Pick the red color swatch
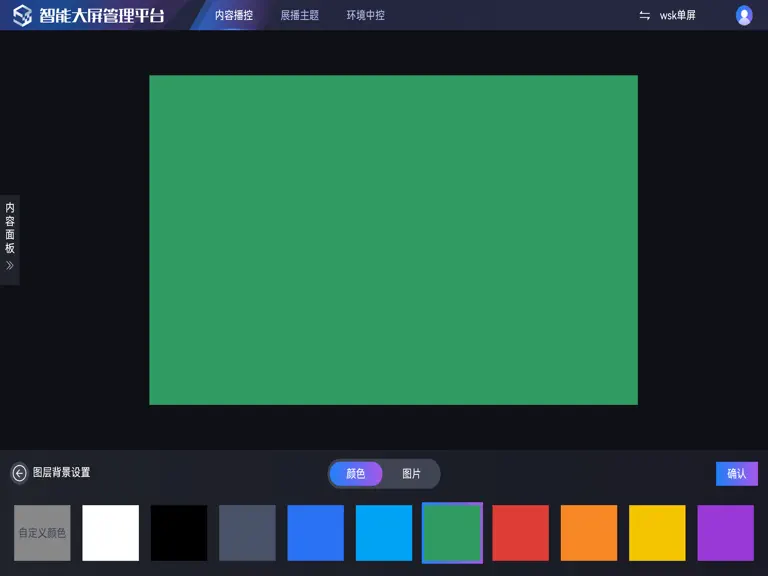Viewport: 768px width, 576px height. (x=521, y=533)
